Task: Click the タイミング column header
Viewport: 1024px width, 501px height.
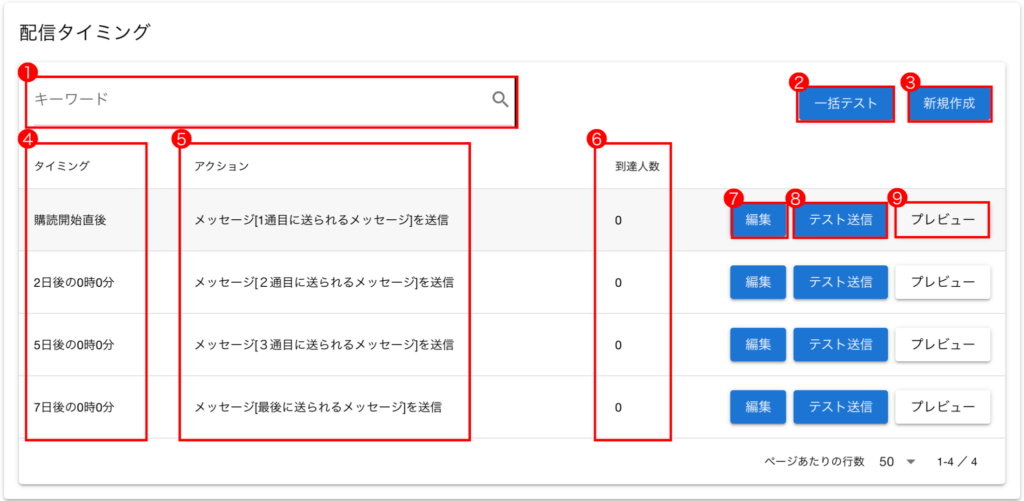Action: pos(62,166)
